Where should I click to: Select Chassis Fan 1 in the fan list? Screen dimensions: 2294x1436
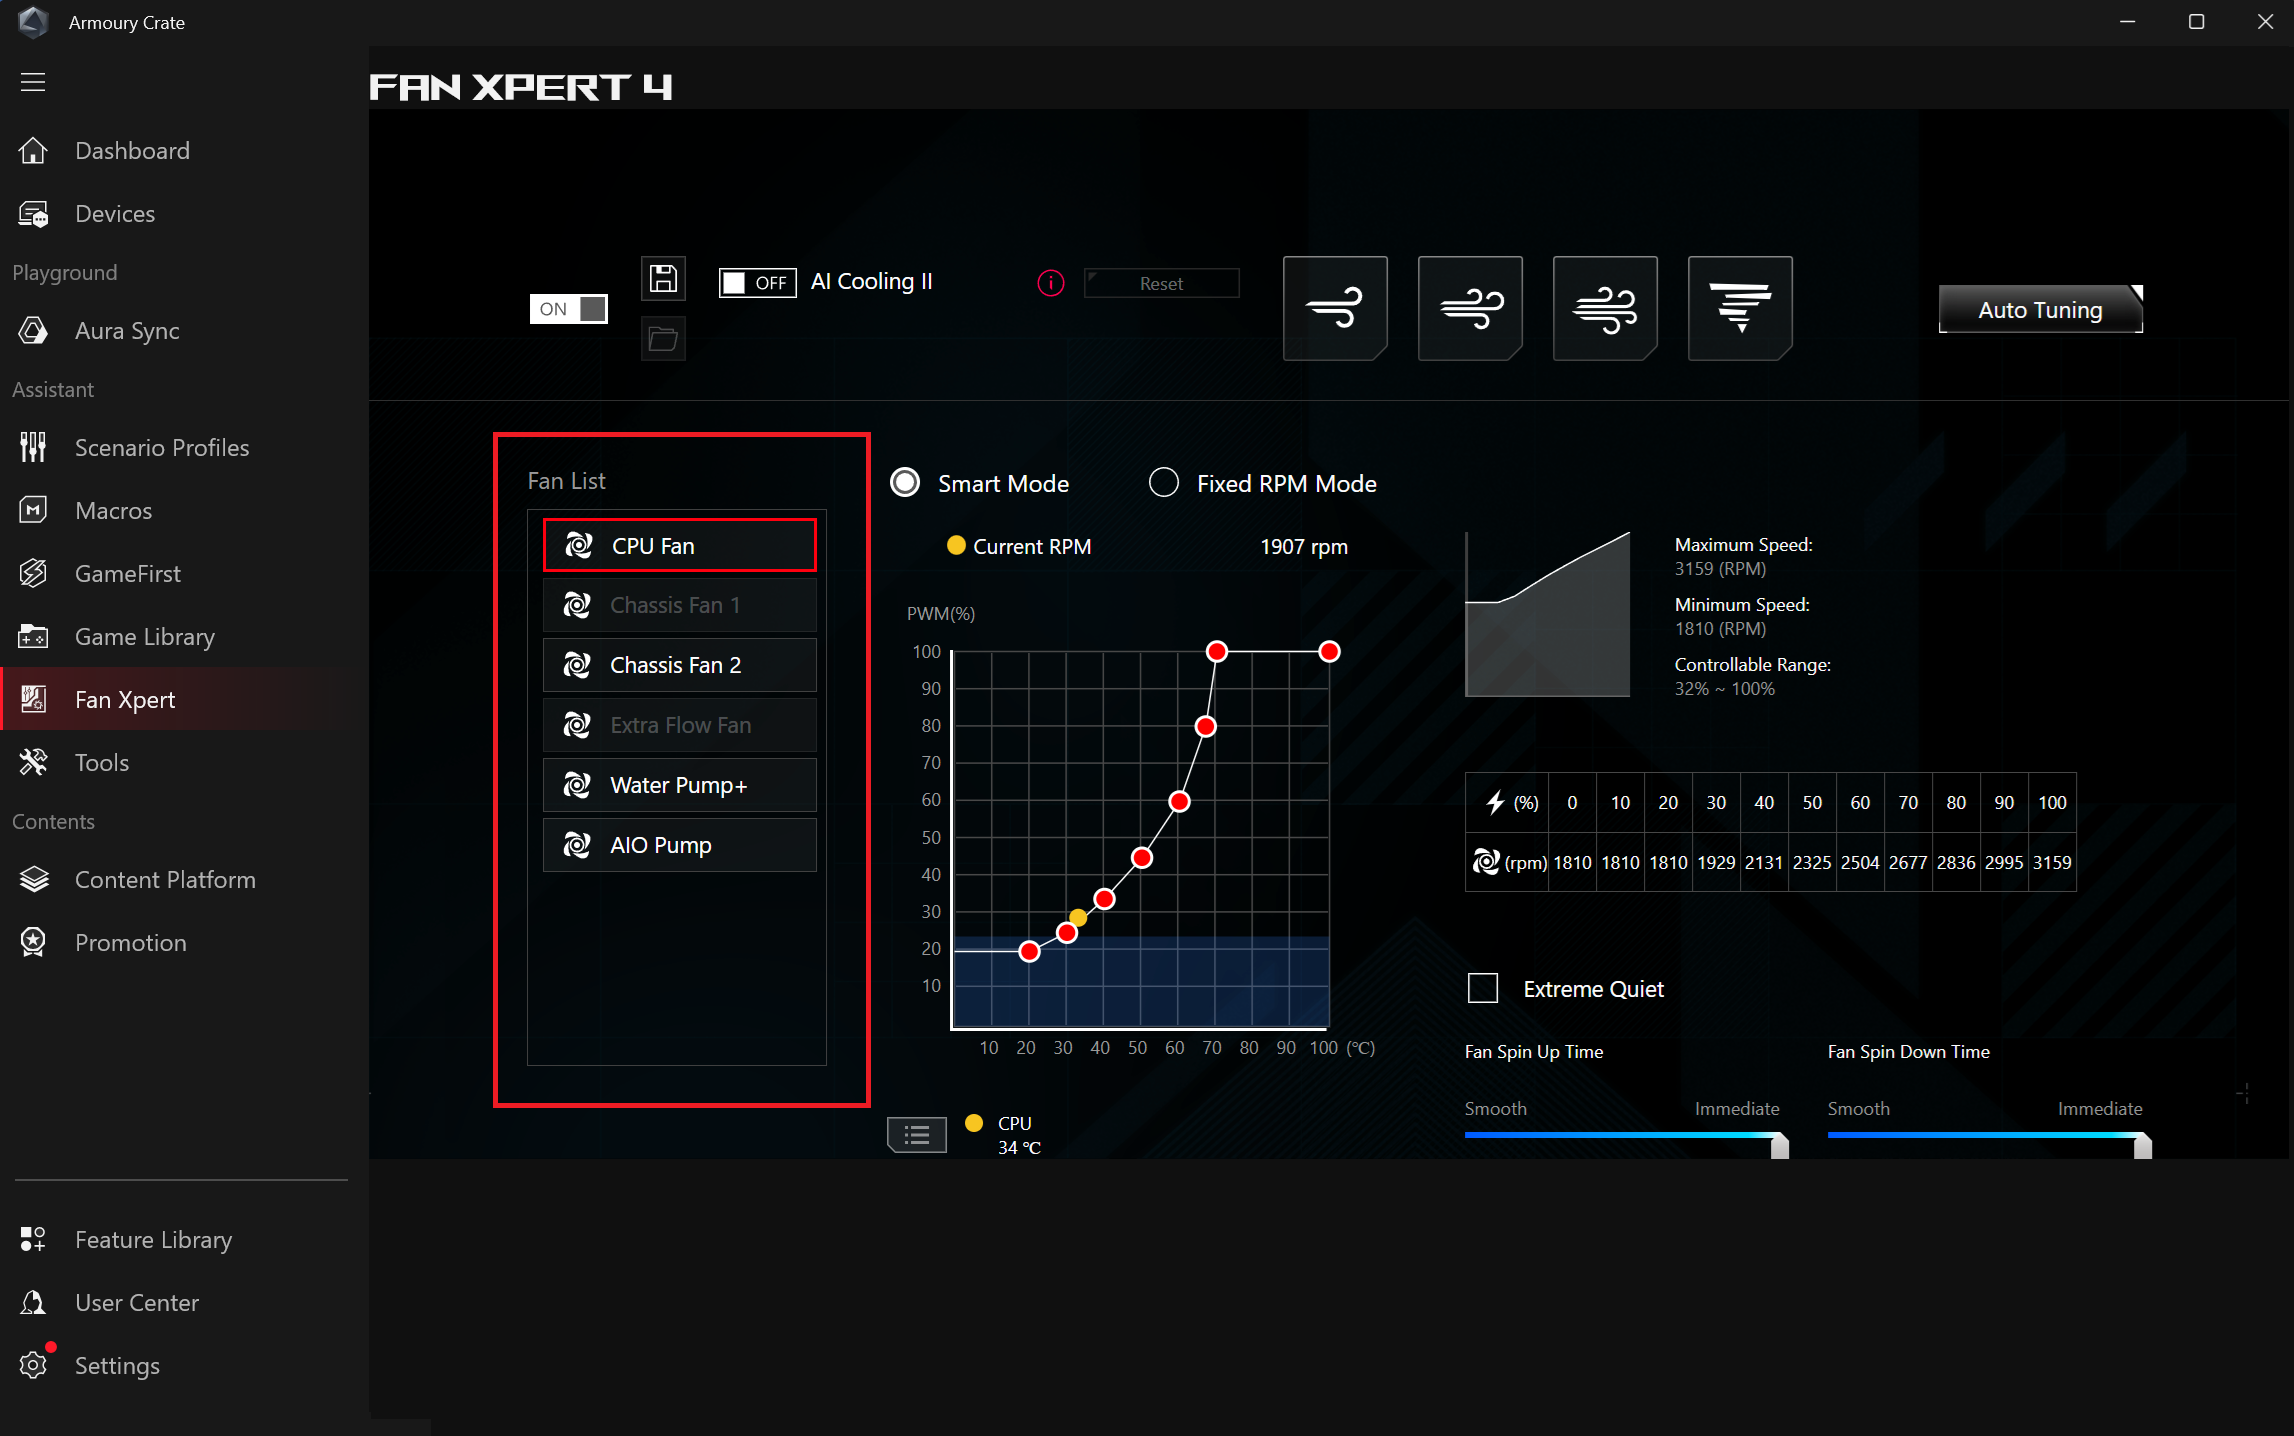[x=680, y=605]
